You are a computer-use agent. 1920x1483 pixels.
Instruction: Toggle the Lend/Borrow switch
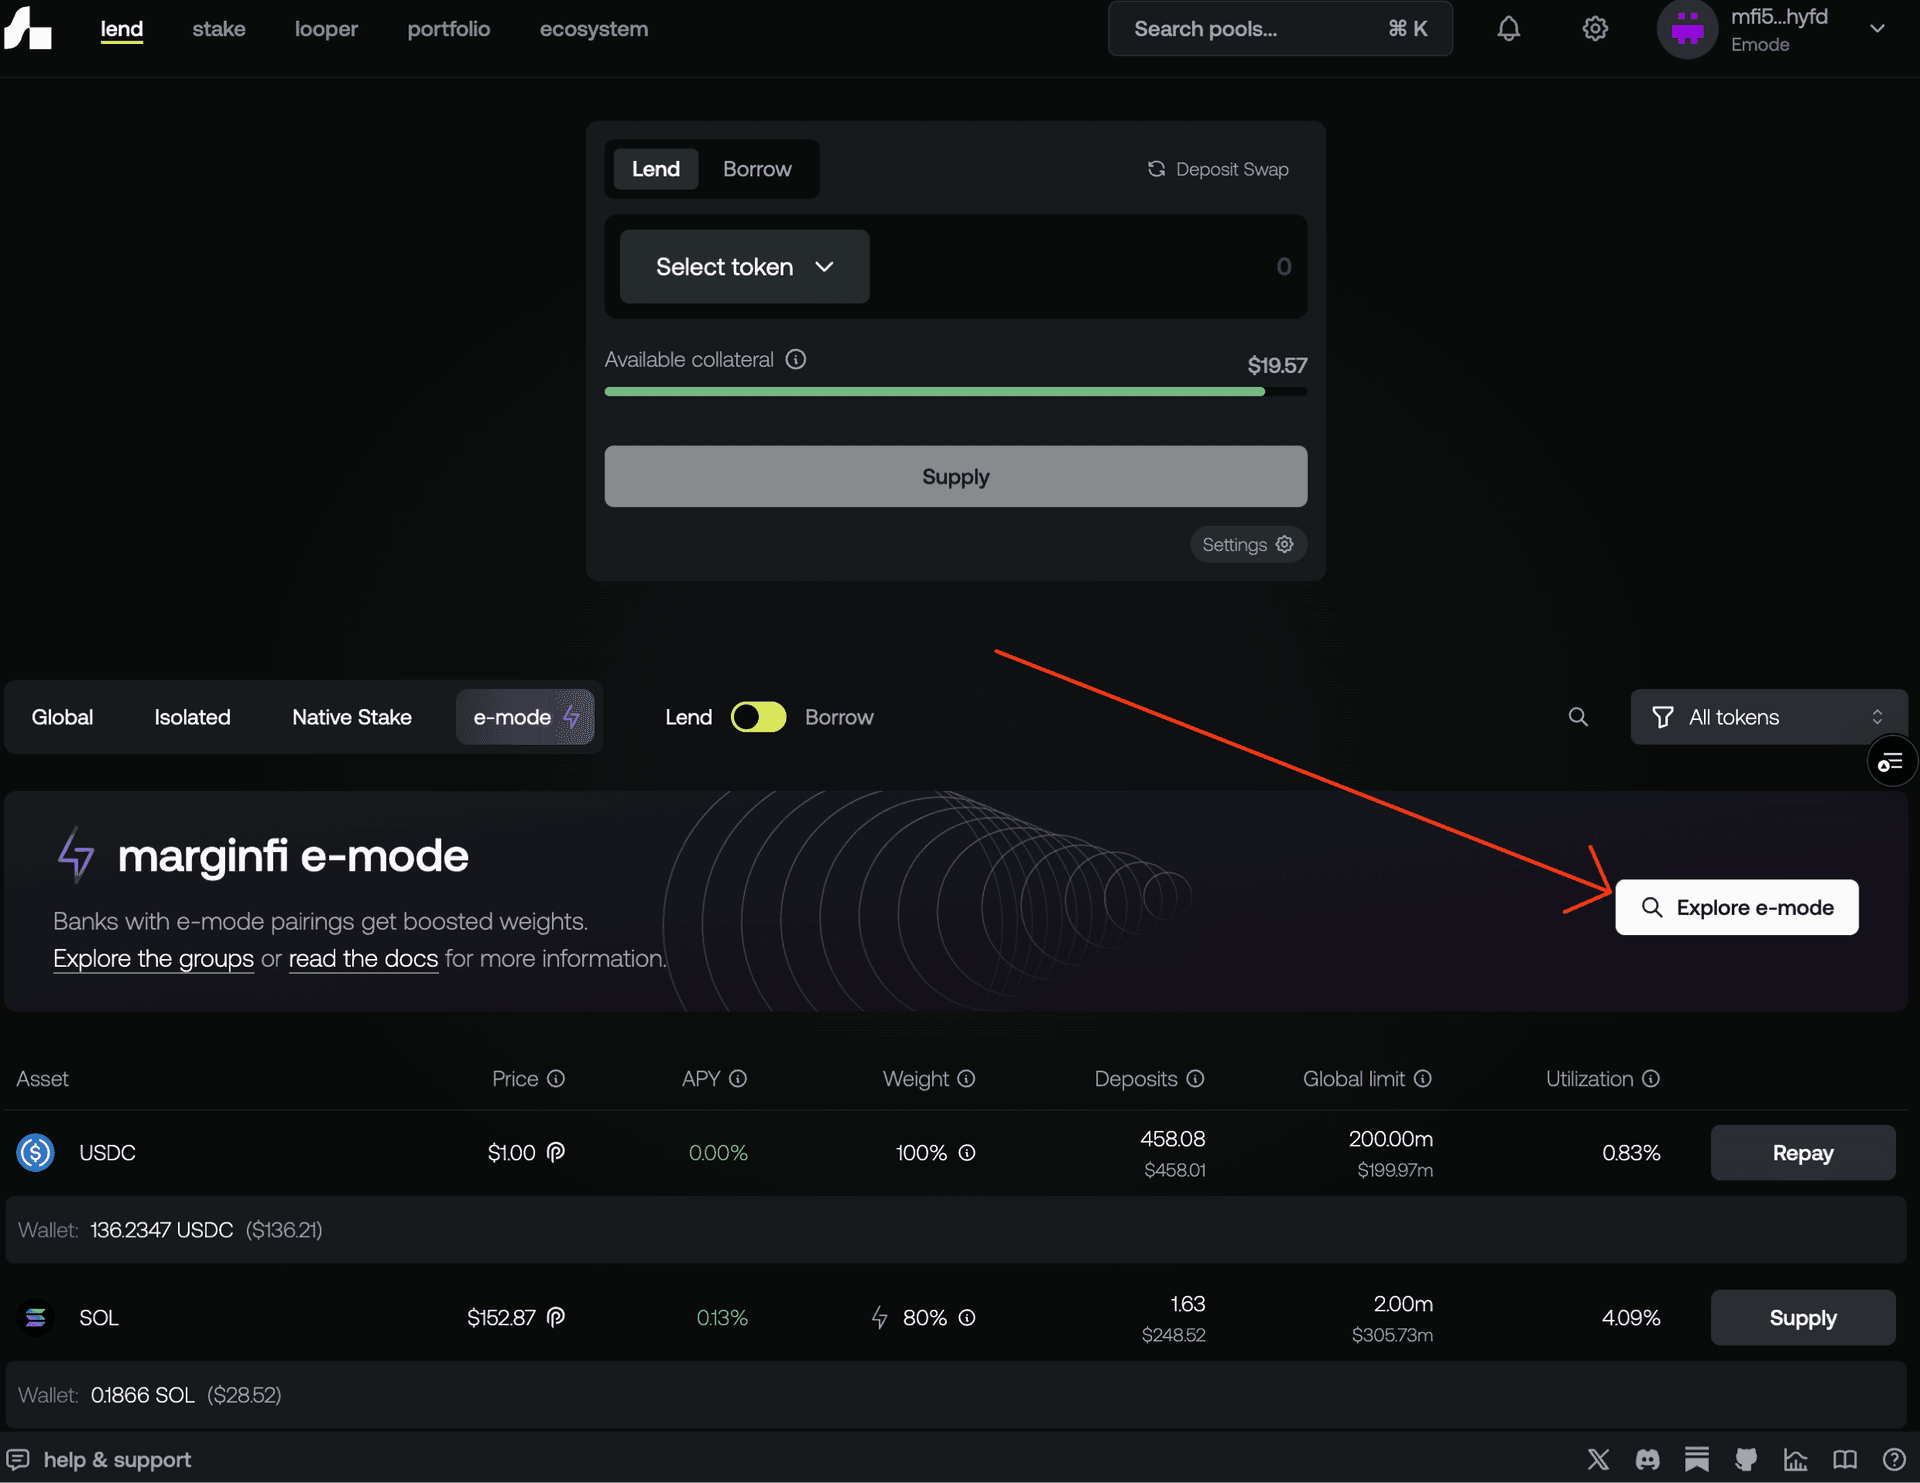[758, 717]
